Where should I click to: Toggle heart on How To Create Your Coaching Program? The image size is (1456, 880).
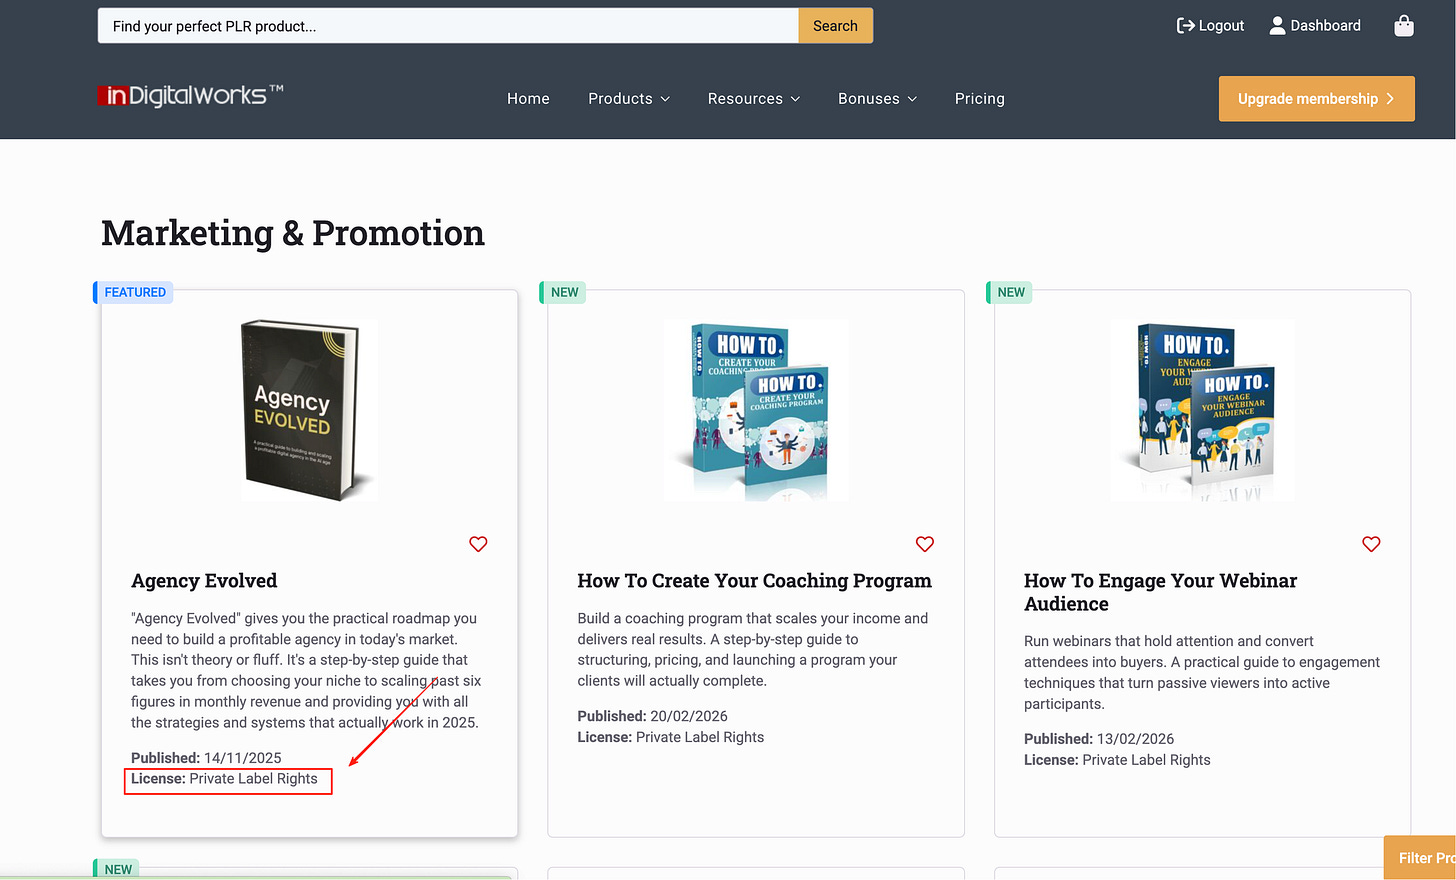(x=925, y=544)
